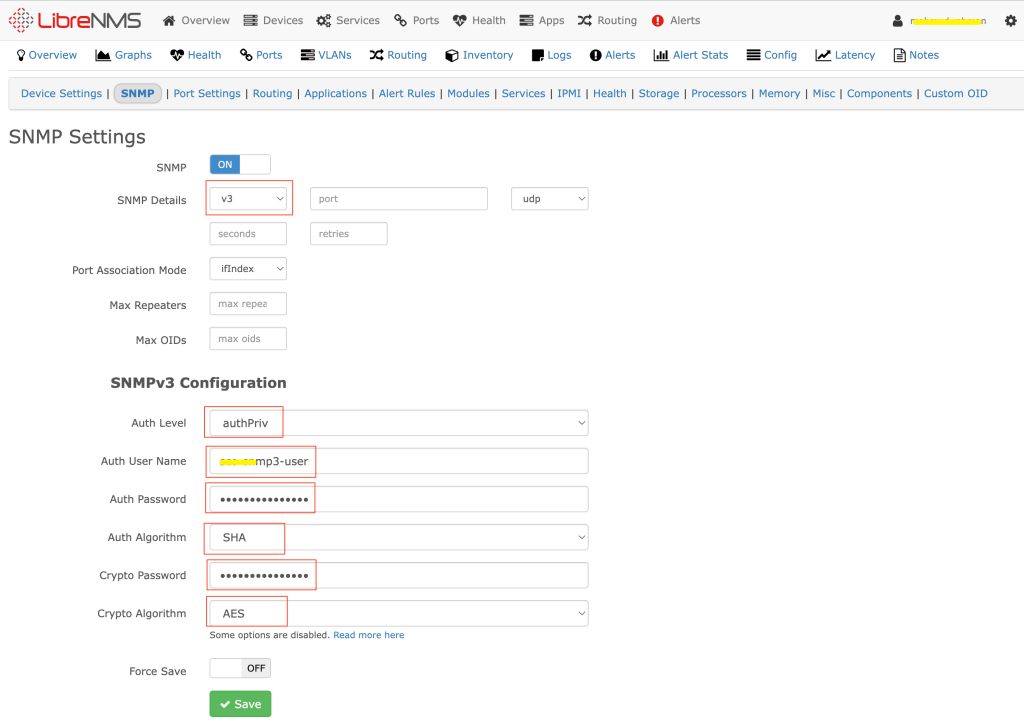Viewport: 1024px width, 726px height.
Task: Change the Auth Level authPriv dropdown
Action: pyautogui.click(x=398, y=423)
